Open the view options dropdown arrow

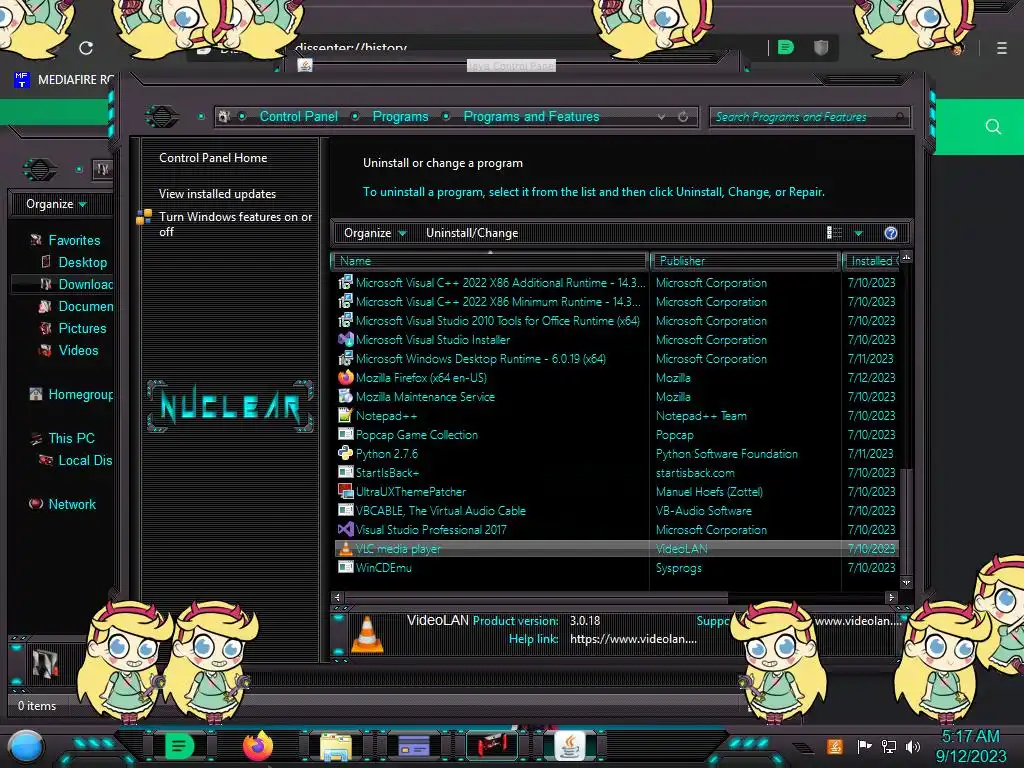pyautogui.click(x=859, y=233)
